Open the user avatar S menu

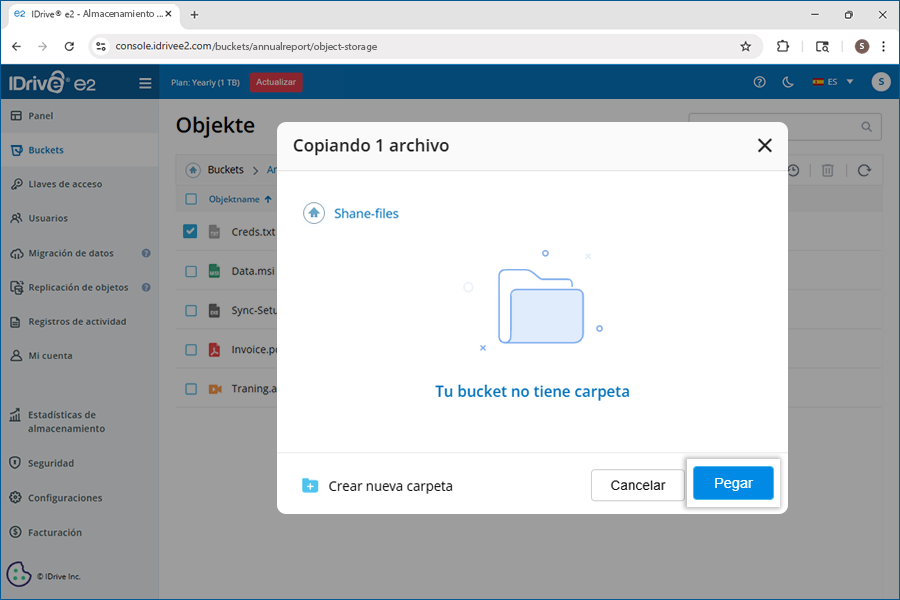pos(881,82)
